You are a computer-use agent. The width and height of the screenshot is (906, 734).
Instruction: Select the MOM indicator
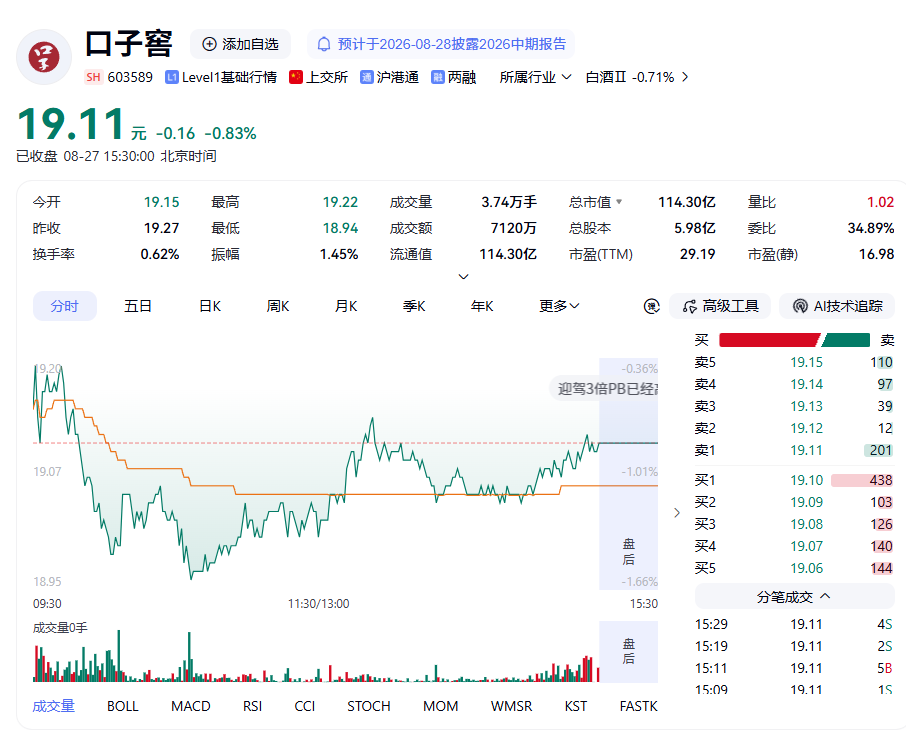click(x=440, y=706)
